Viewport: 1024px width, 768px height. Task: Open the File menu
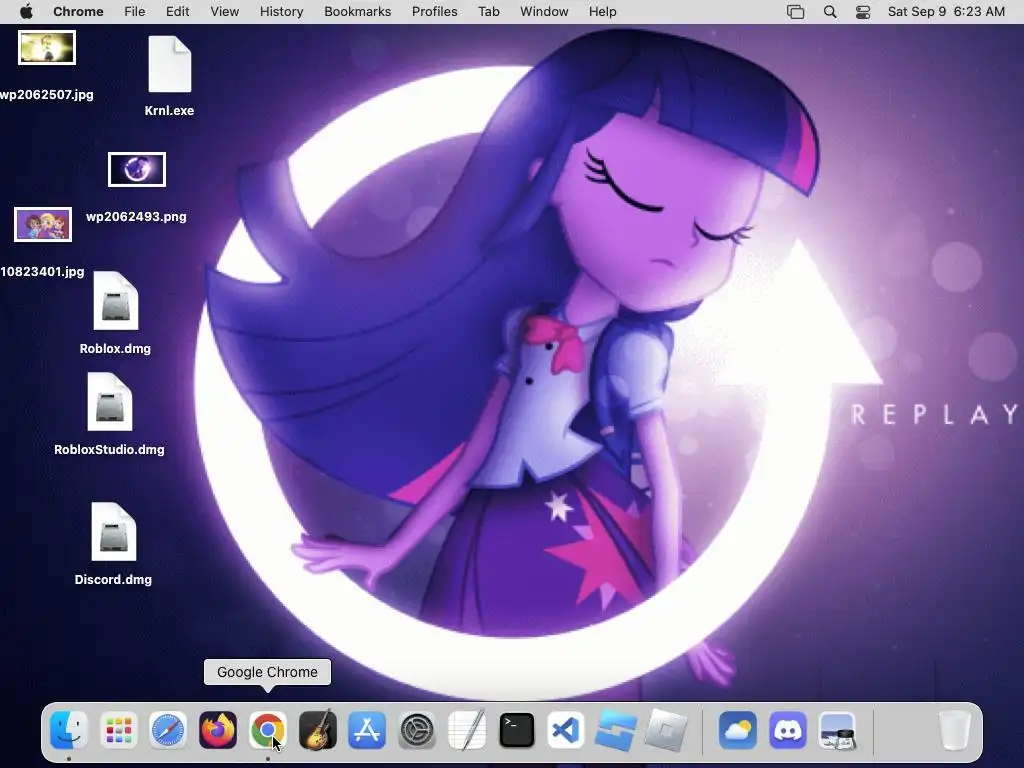135,12
